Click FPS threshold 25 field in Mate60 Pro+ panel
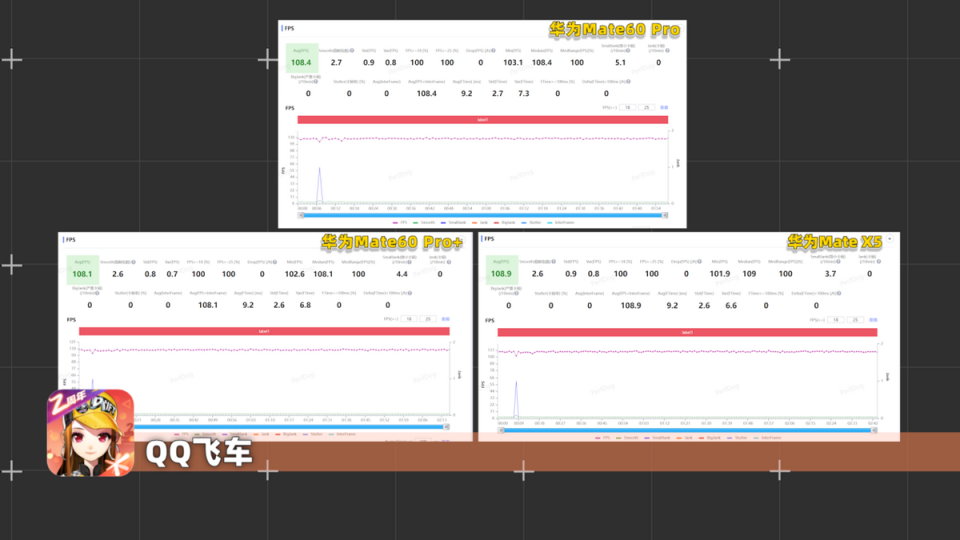This screenshot has width=960, height=540. 428,319
